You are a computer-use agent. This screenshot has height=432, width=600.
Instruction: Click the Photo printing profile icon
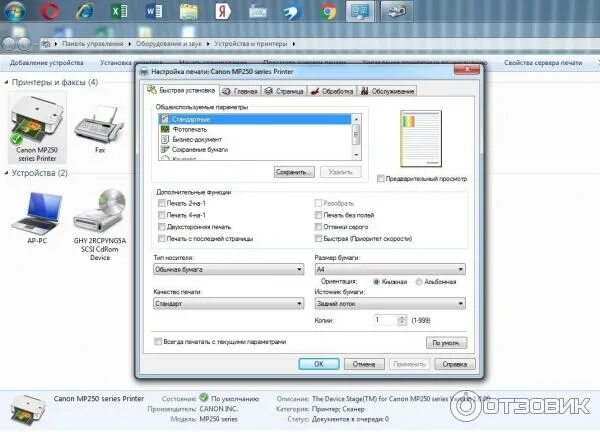[x=165, y=129]
